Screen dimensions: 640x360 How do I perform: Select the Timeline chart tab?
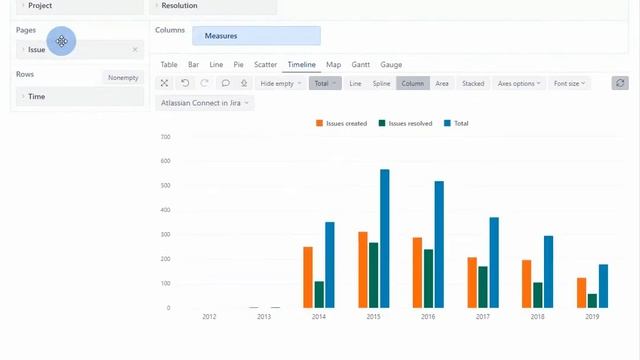[x=302, y=64]
